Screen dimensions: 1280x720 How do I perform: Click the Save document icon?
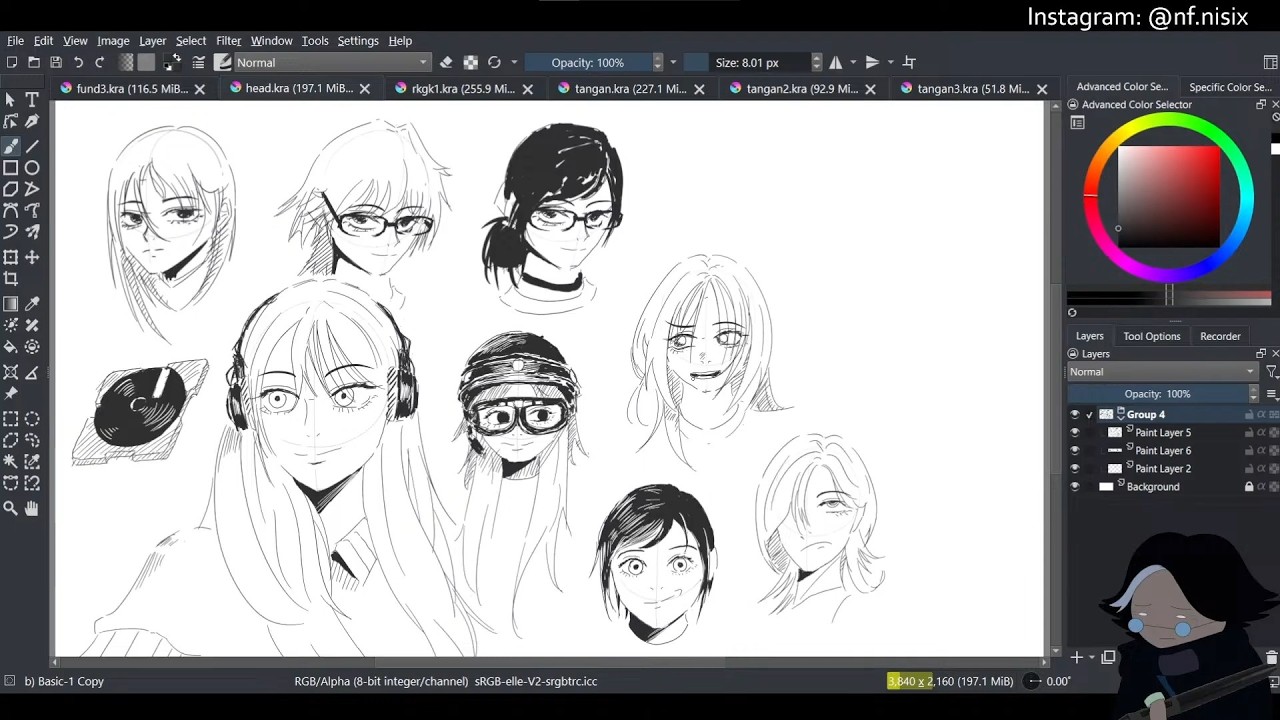tap(55, 62)
